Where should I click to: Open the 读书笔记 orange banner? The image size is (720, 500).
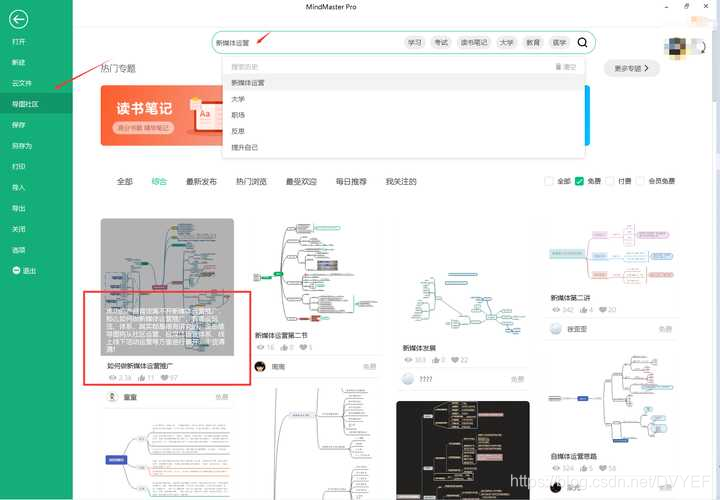coord(162,115)
